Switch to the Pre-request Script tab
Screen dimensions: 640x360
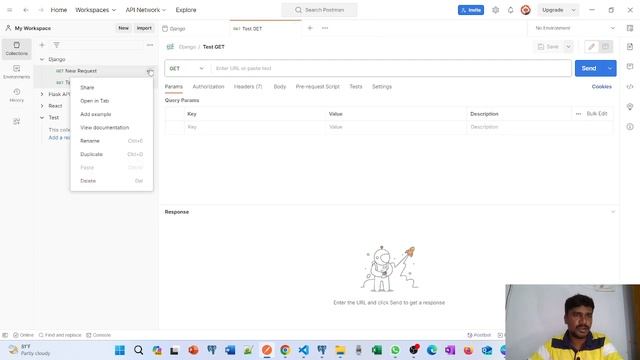[318, 87]
